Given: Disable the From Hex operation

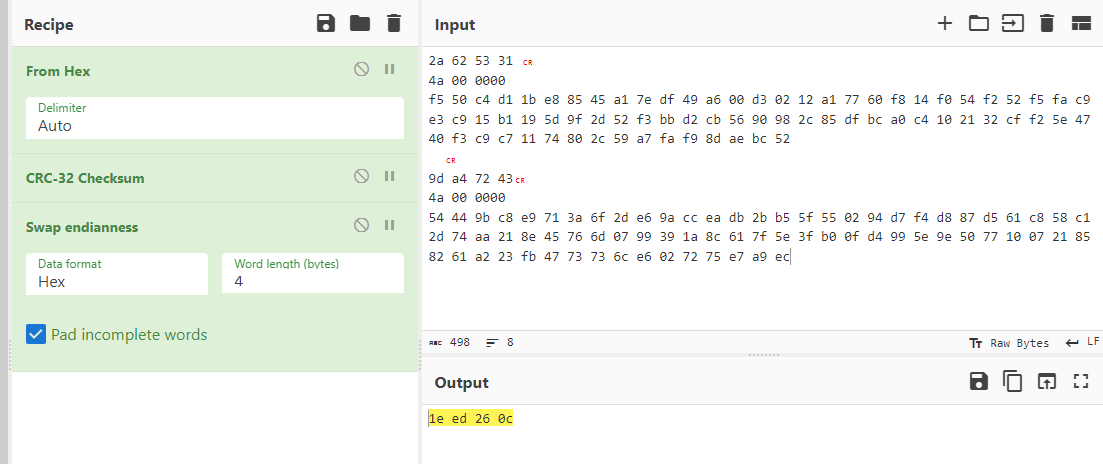Looking at the screenshot, I should click(361, 70).
